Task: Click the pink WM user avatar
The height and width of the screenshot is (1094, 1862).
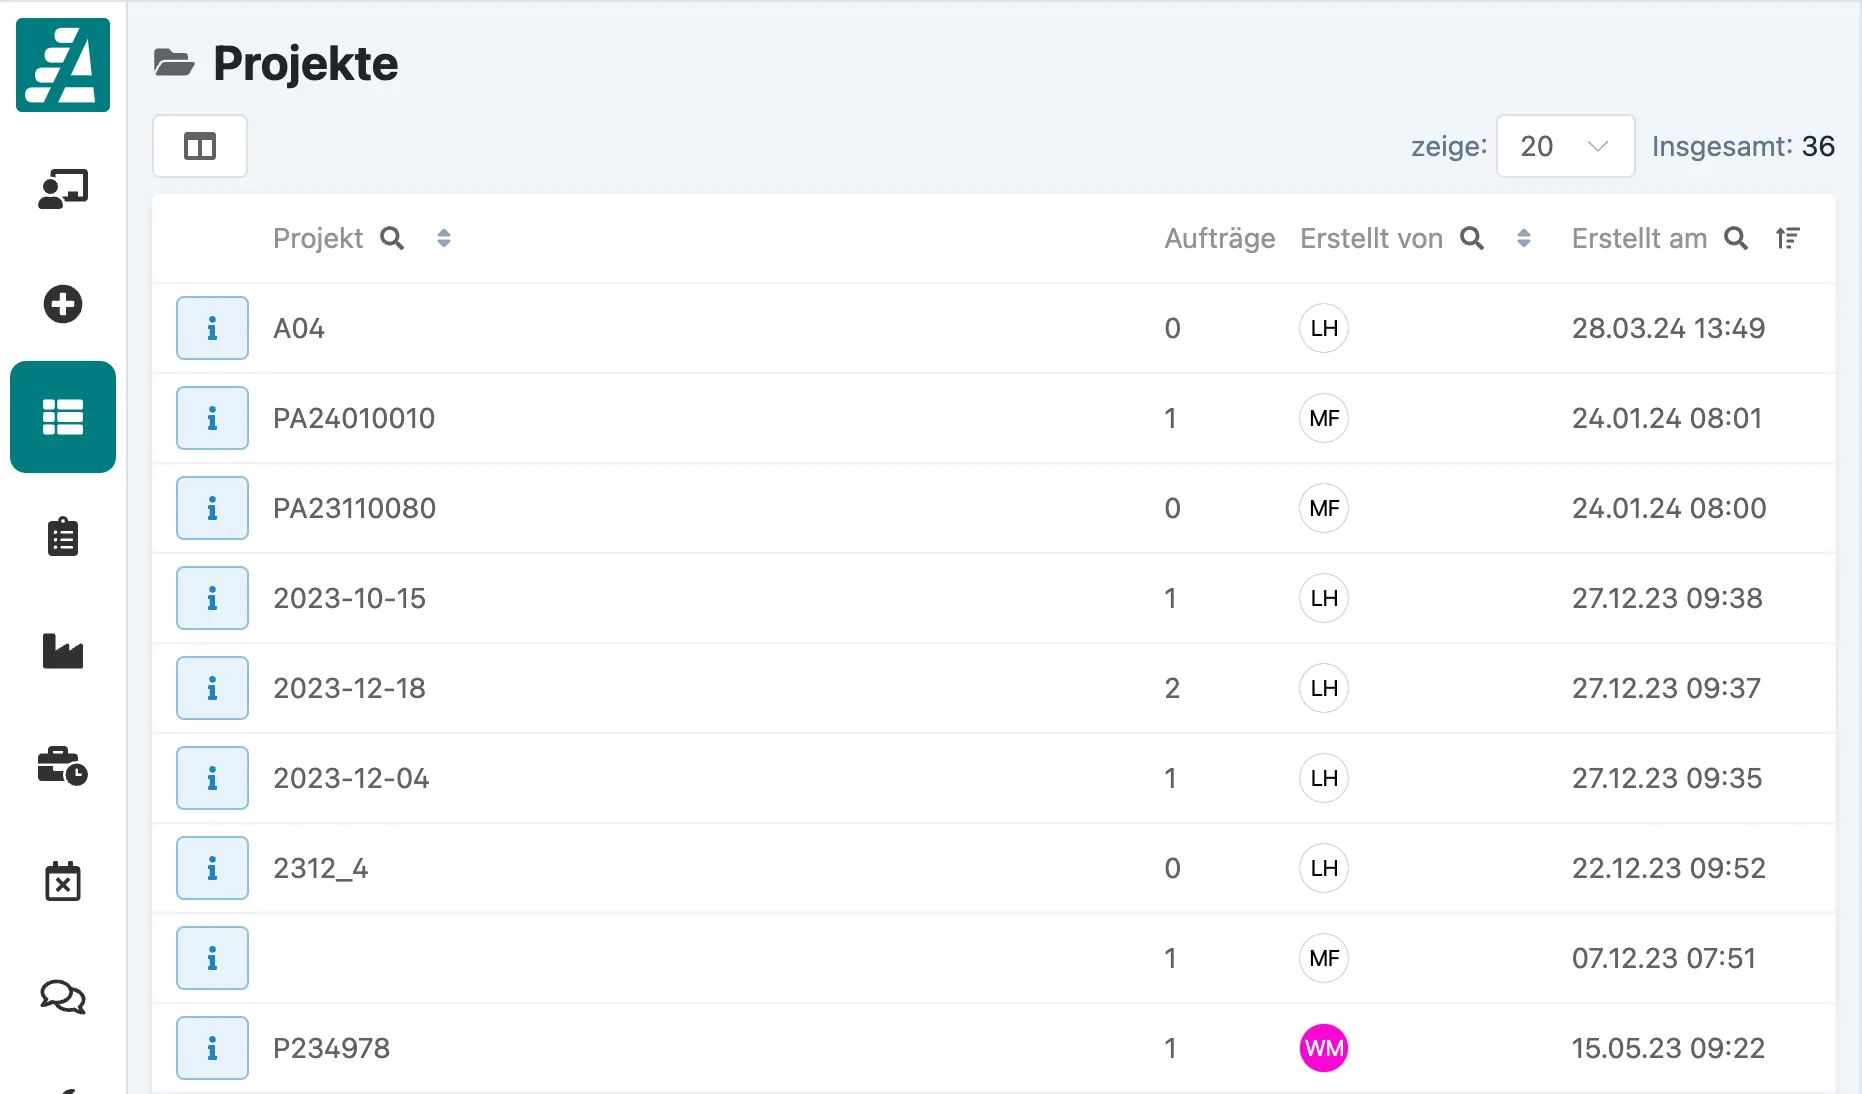Action: pyautogui.click(x=1324, y=1048)
